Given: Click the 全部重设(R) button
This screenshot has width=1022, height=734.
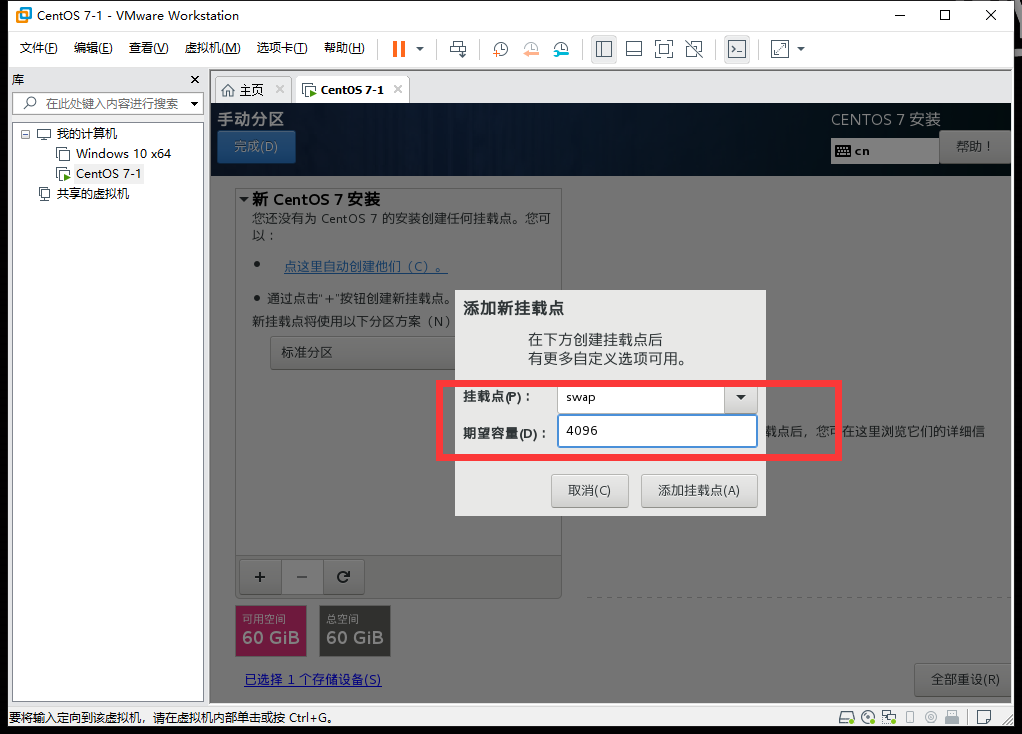Looking at the screenshot, I should (965, 680).
